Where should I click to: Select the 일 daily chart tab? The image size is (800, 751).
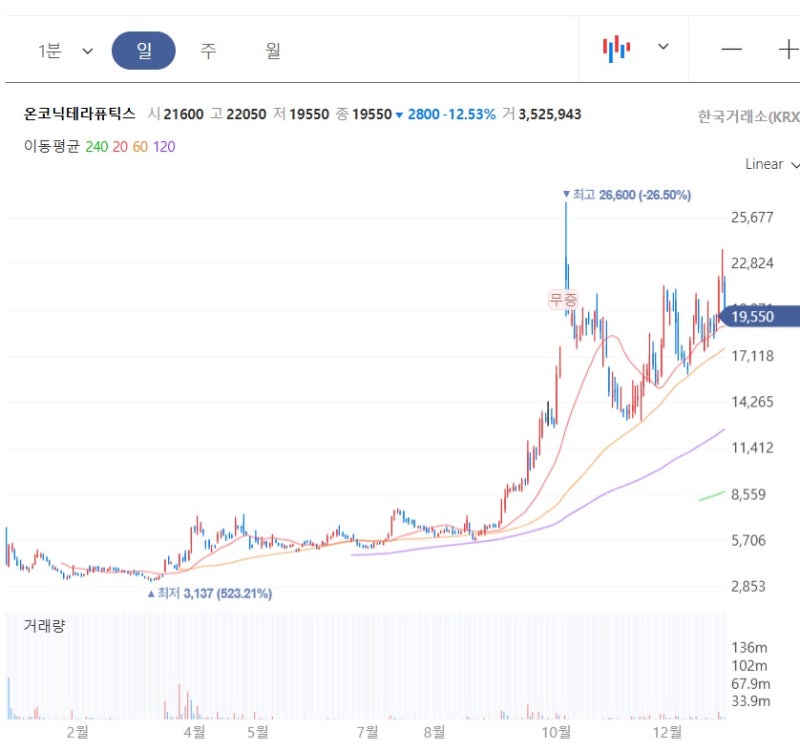point(144,51)
